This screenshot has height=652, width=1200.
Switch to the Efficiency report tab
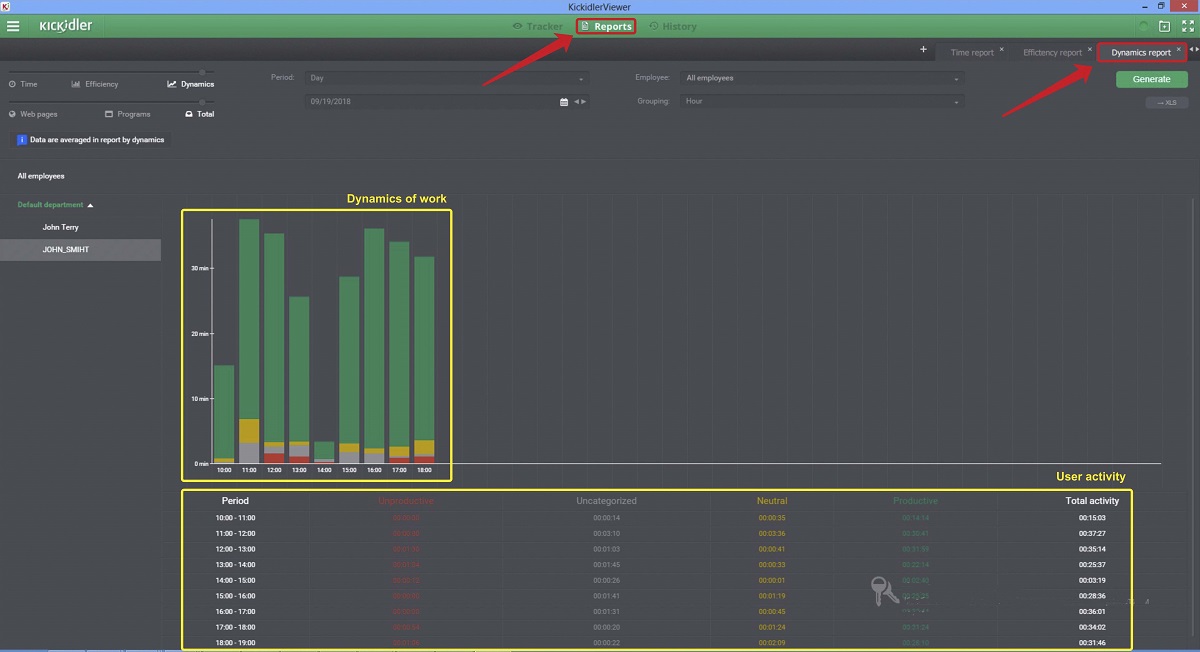pyautogui.click(x=1052, y=52)
